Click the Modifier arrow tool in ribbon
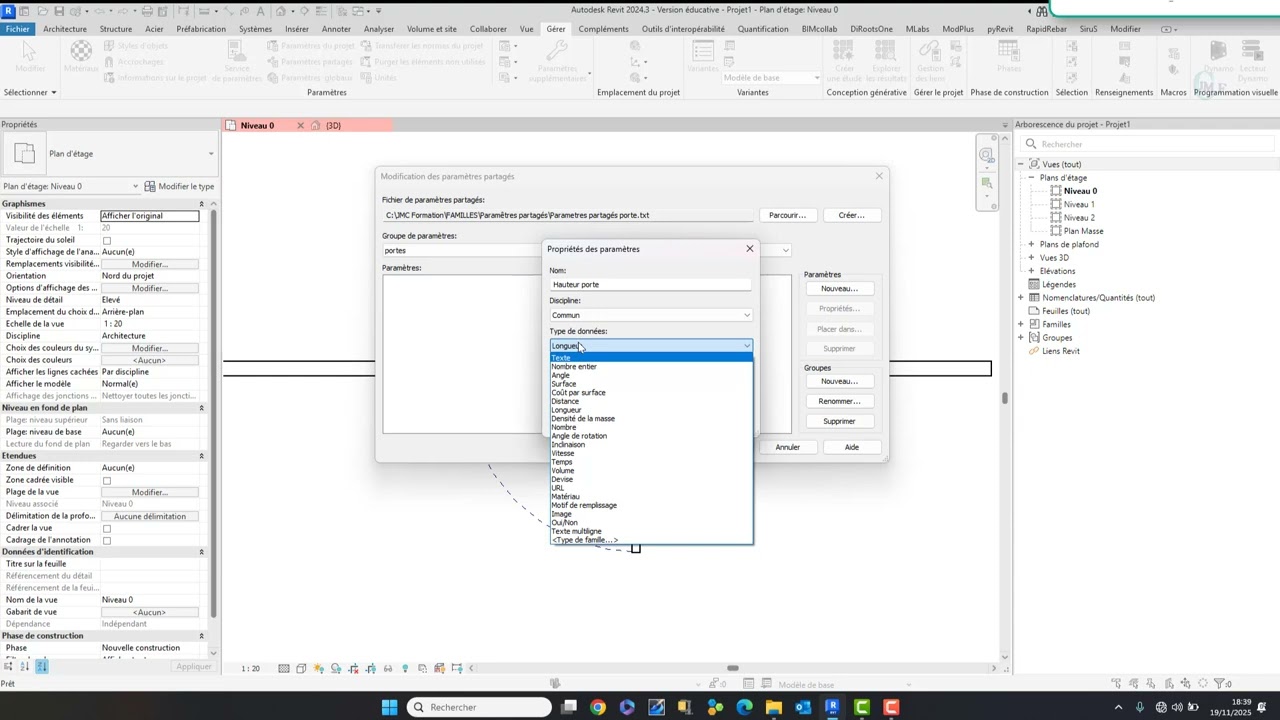Viewport: 1280px width, 720px height. pyautogui.click(x=30, y=56)
